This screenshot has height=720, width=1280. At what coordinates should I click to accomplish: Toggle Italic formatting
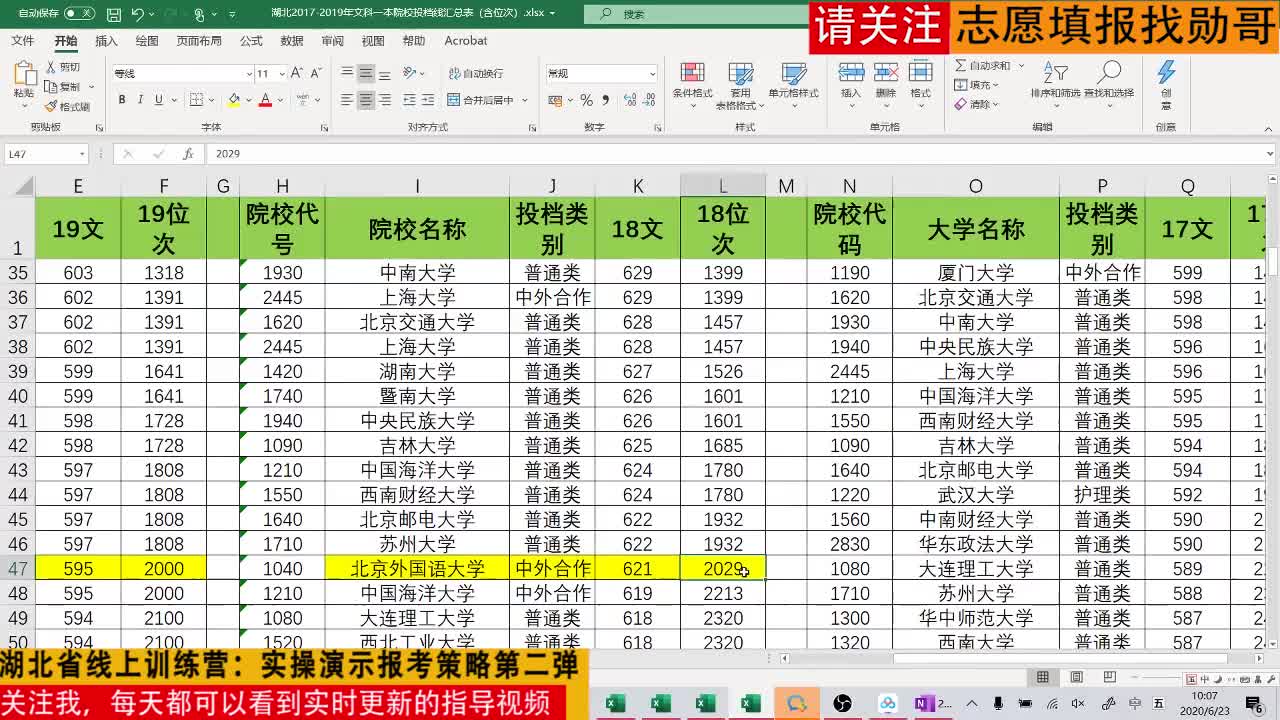click(x=140, y=100)
